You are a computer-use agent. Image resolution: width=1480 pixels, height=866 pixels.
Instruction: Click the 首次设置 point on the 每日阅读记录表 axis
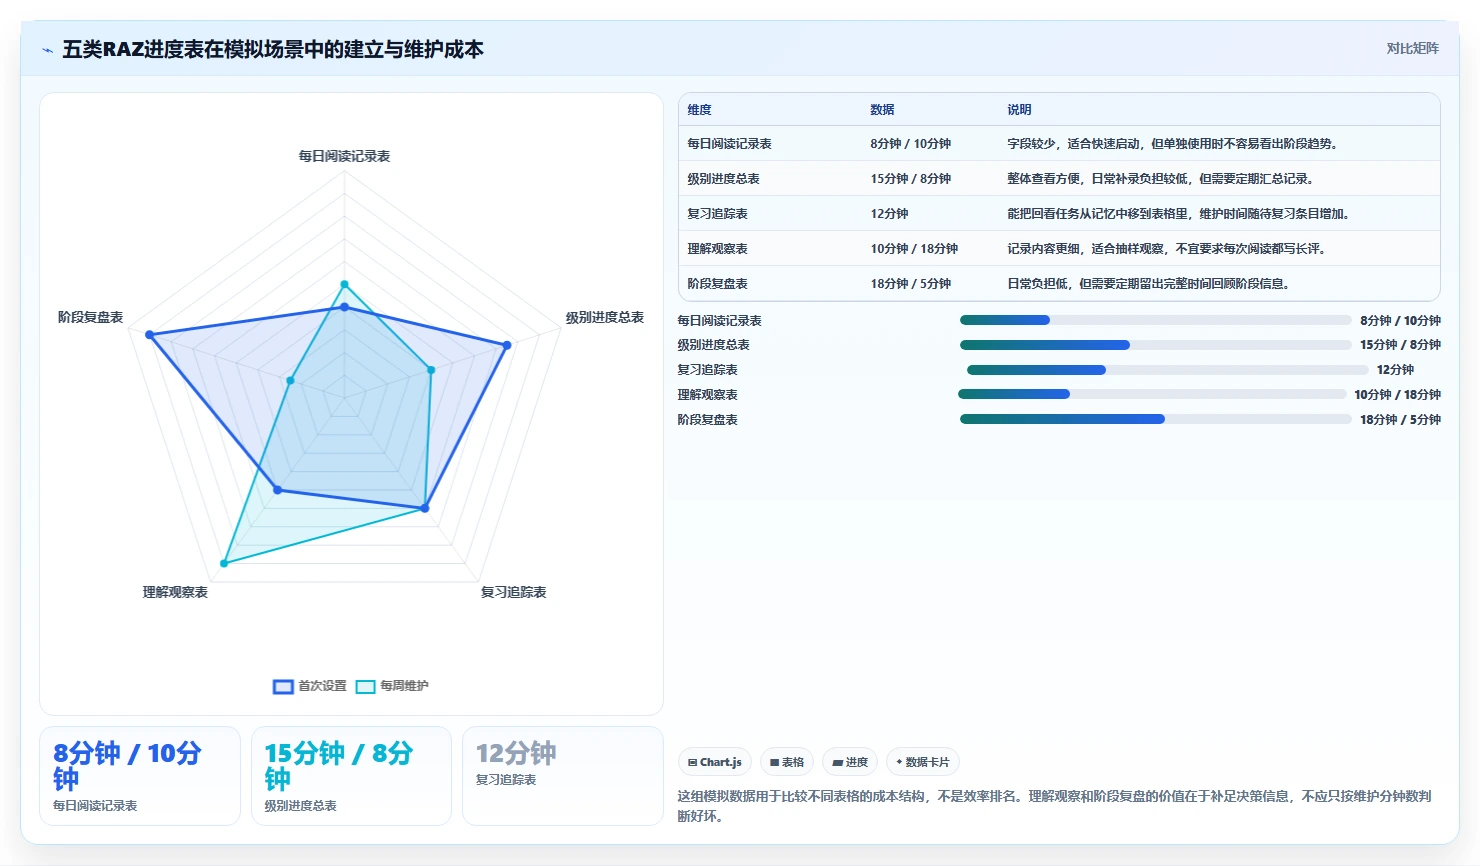[345, 307]
